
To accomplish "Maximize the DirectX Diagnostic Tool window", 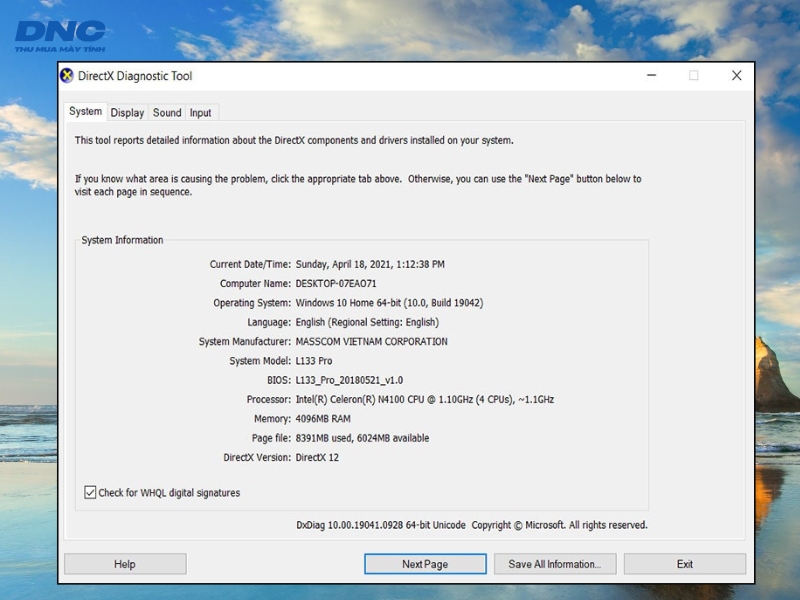I will [694, 76].
